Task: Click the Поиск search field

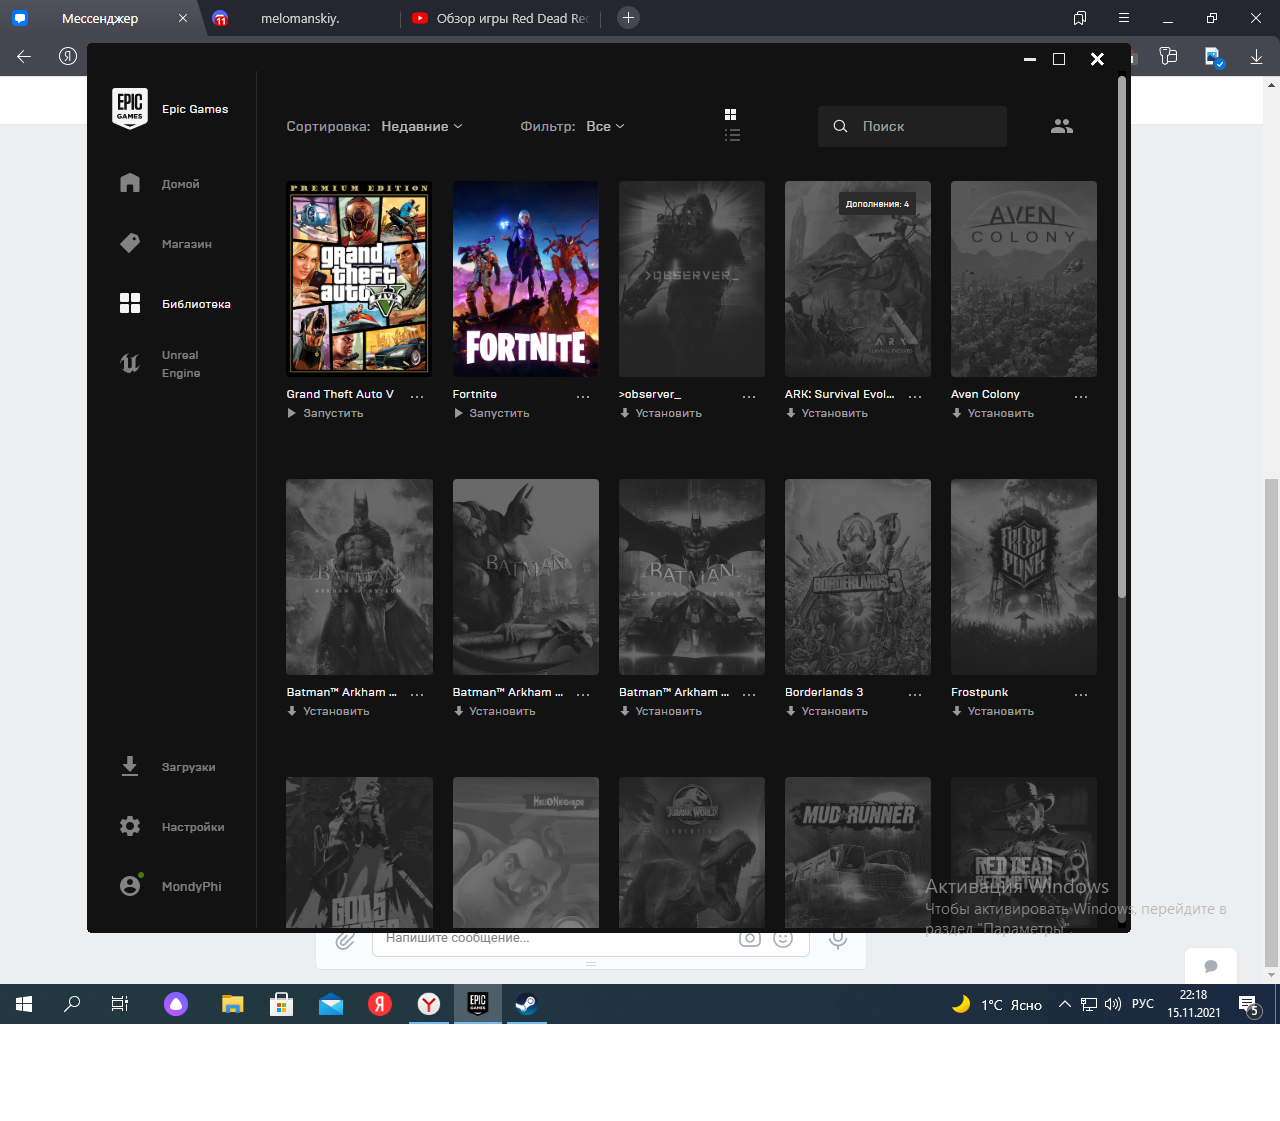Action: click(912, 126)
